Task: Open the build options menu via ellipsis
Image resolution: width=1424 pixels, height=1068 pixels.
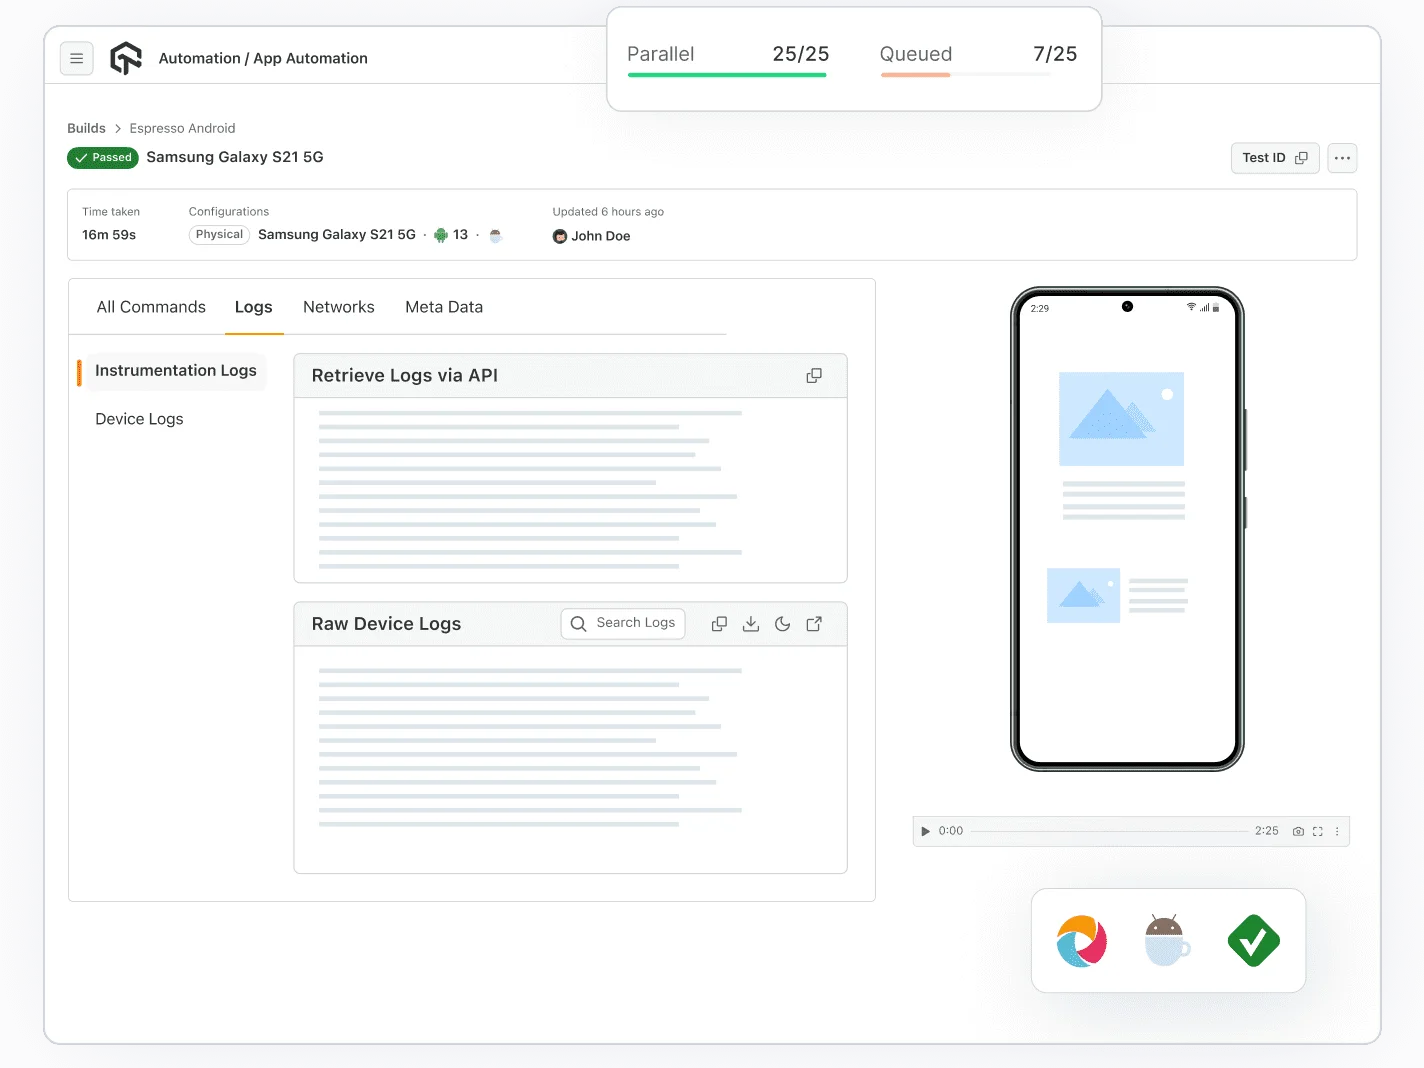Action: tap(1342, 158)
